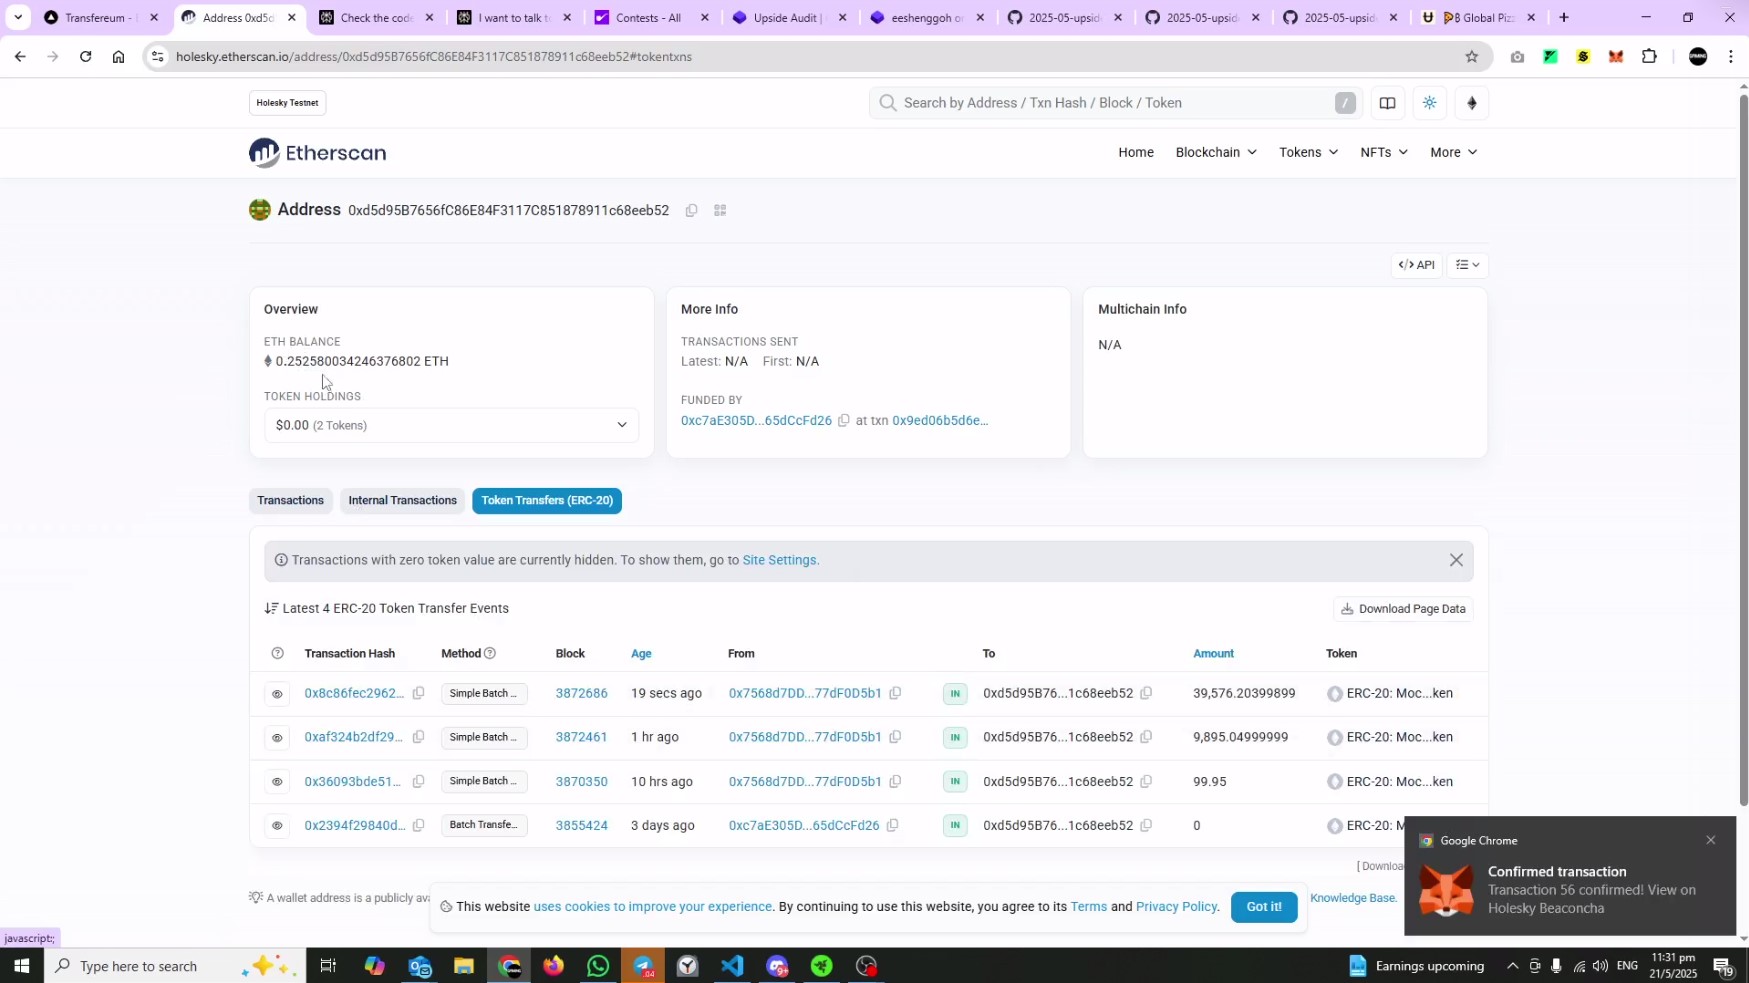Copy transaction hash 0x8c86fec2962
This screenshot has width=1749, height=983.
tap(419, 693)
